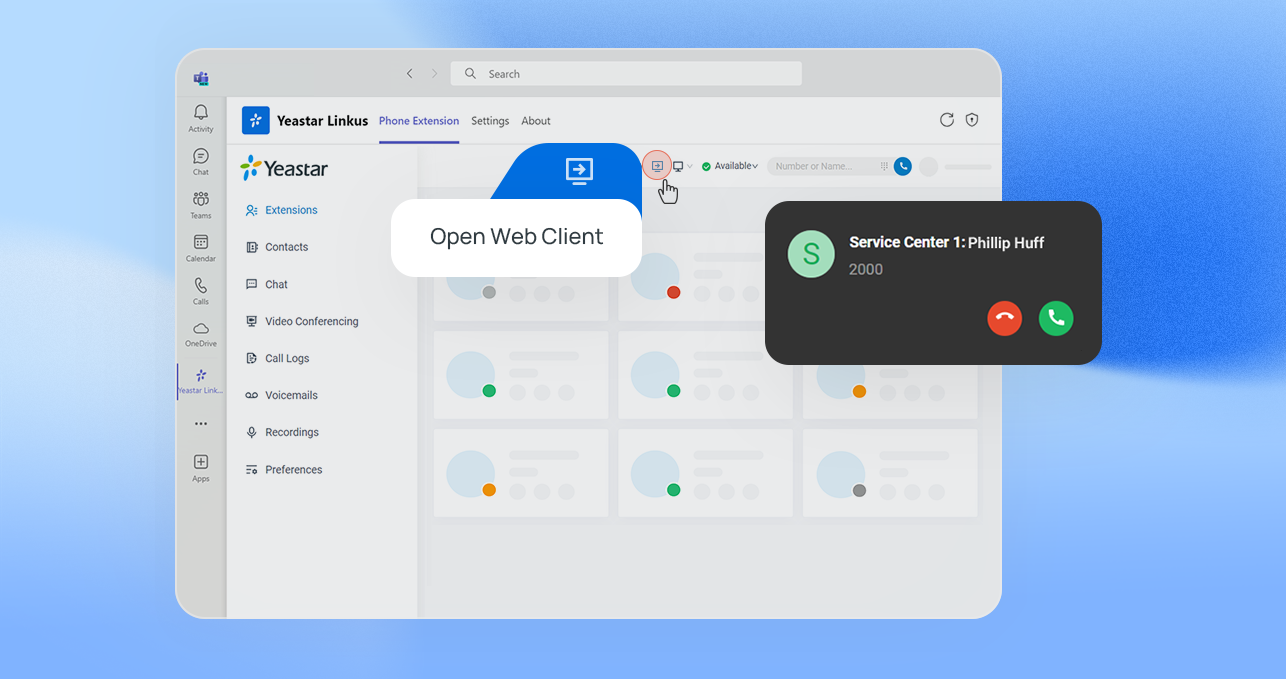The height and width of the screenshot is (679, 1286).
Task: Select the Yeastar Linkus rail app
Action: tap(201, 380)
